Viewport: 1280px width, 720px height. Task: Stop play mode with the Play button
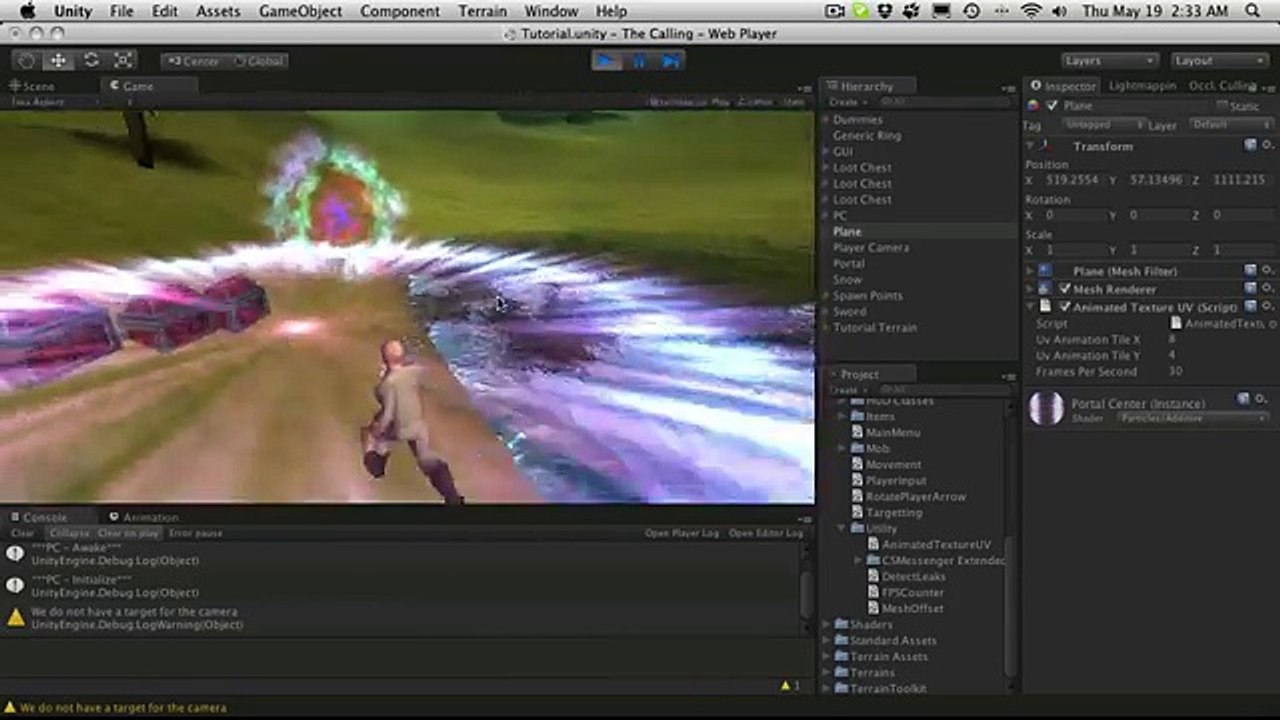pyautogui.click(x=606, y=61)
